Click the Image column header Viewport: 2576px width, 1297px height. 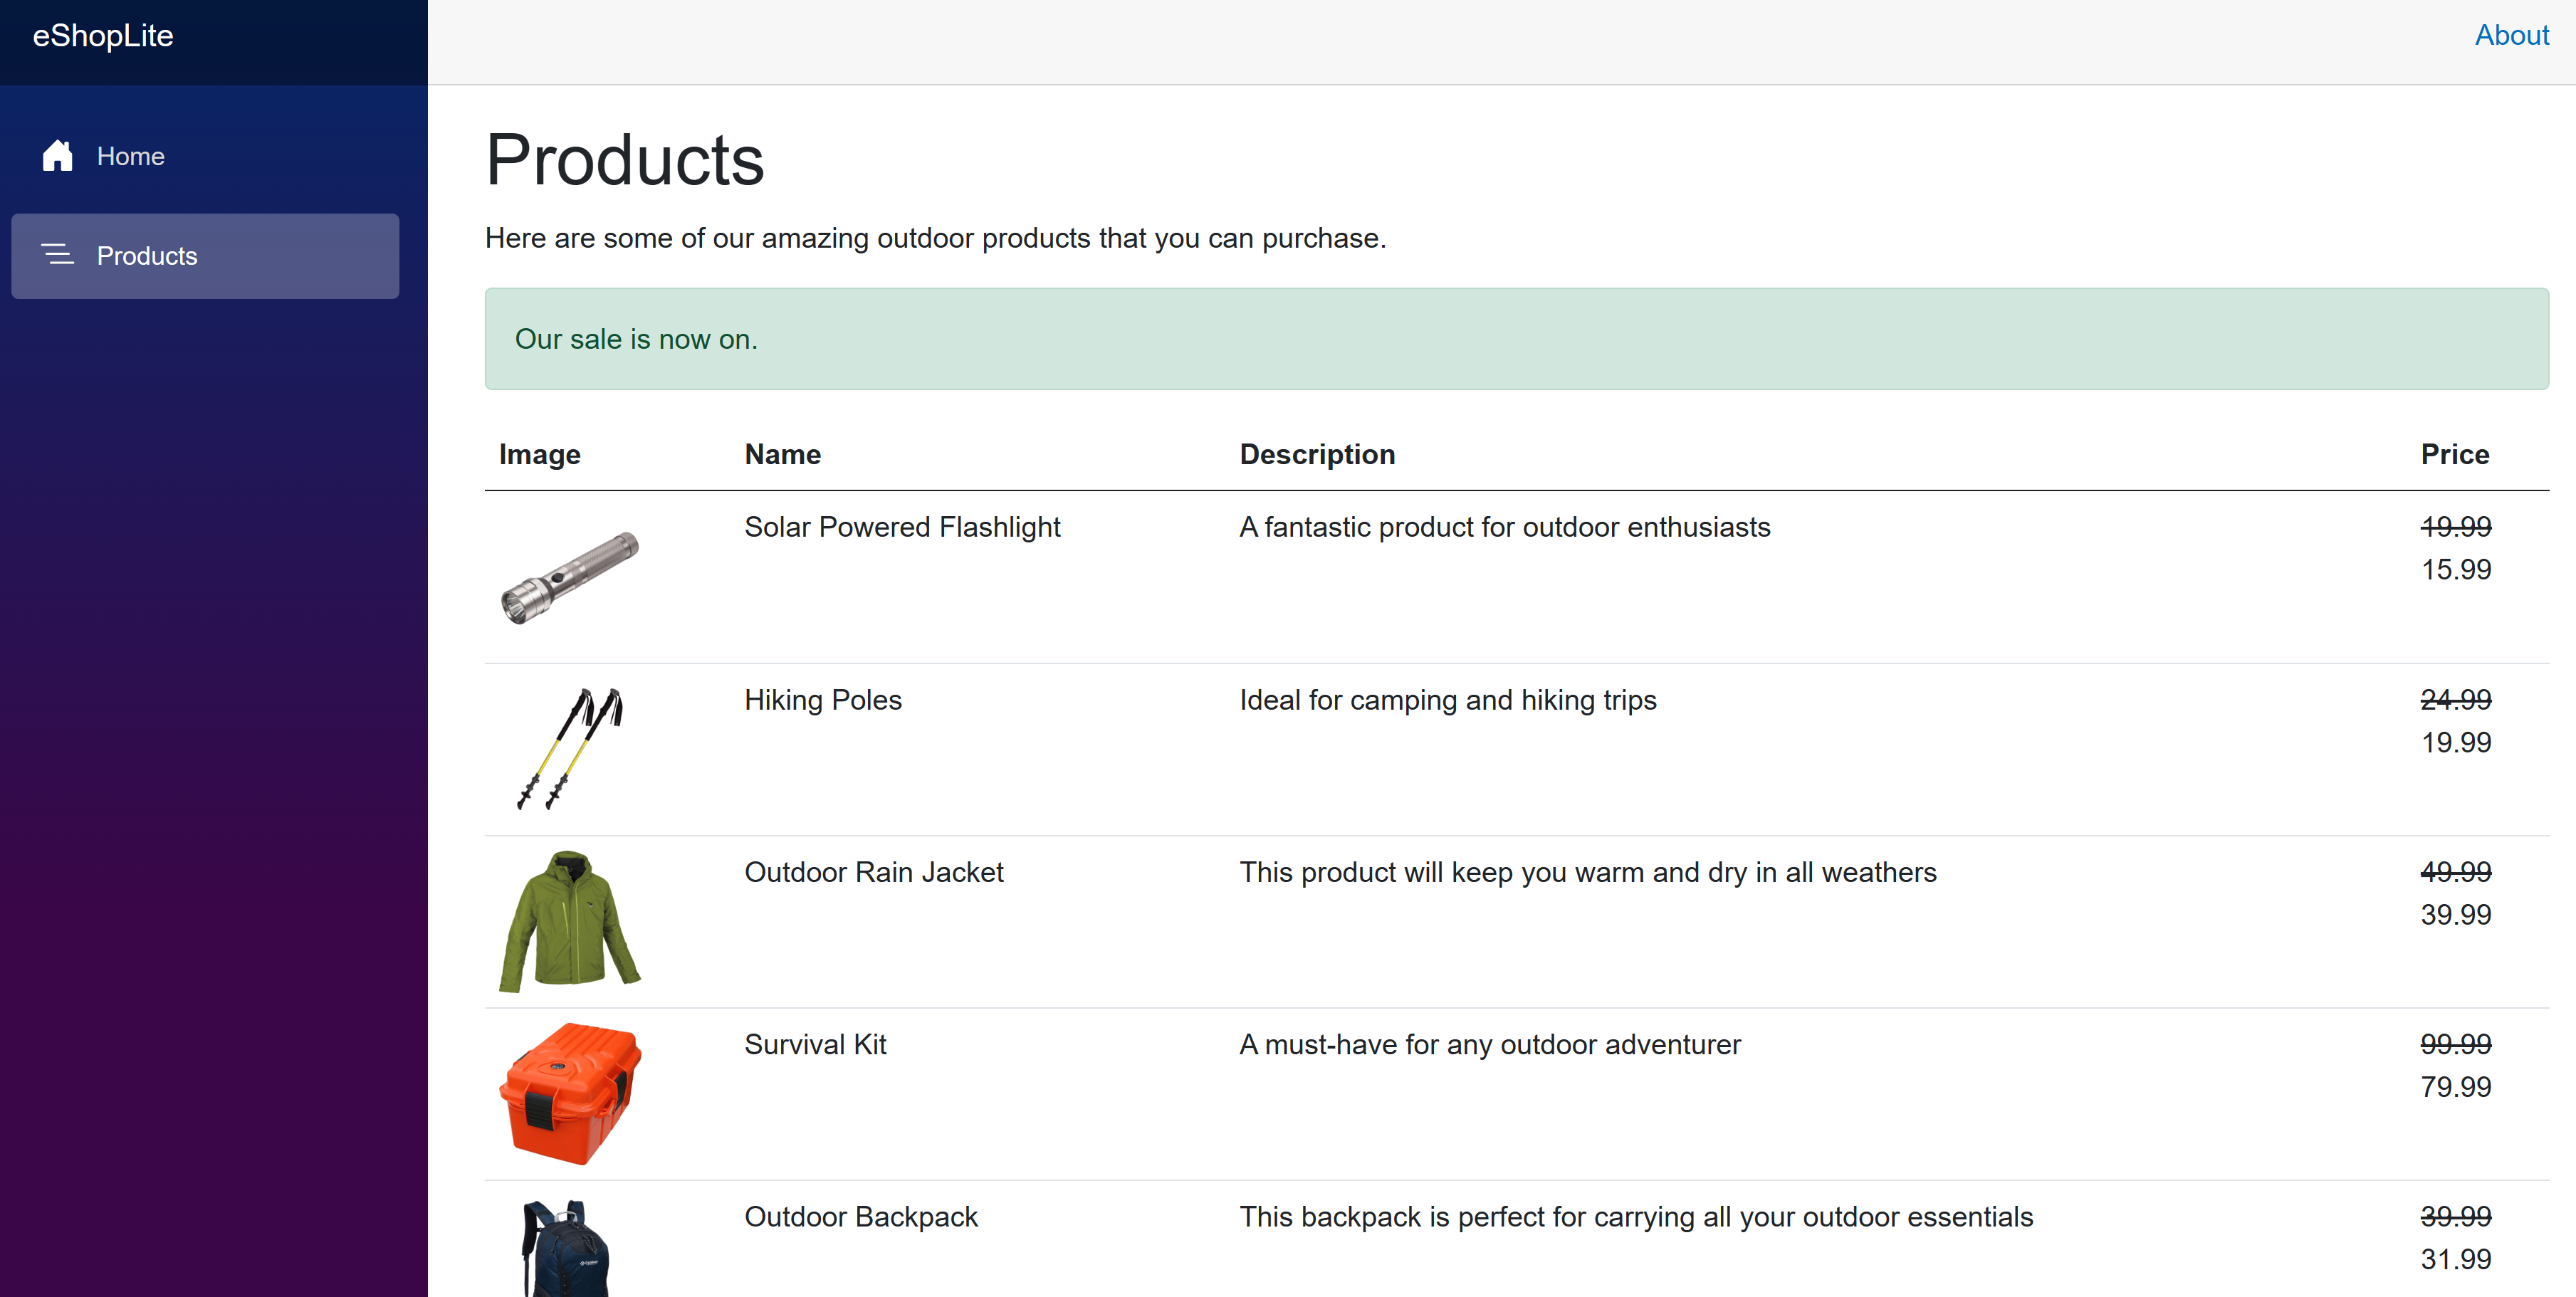pyautogui.click(x=540, y=454)
